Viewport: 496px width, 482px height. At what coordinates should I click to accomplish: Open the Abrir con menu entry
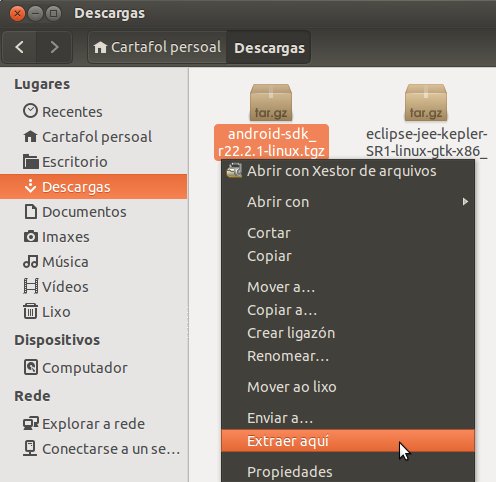pos(348,202)
